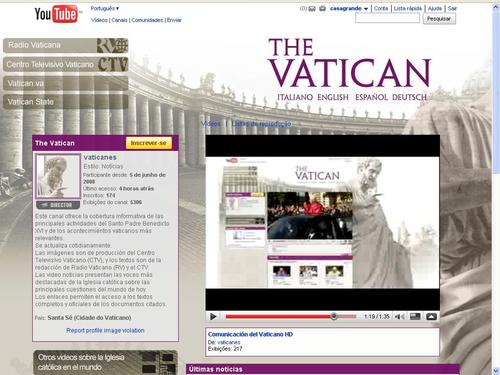Open the Vatican.va banner button
500x375 pixels.
click(66, 83)
